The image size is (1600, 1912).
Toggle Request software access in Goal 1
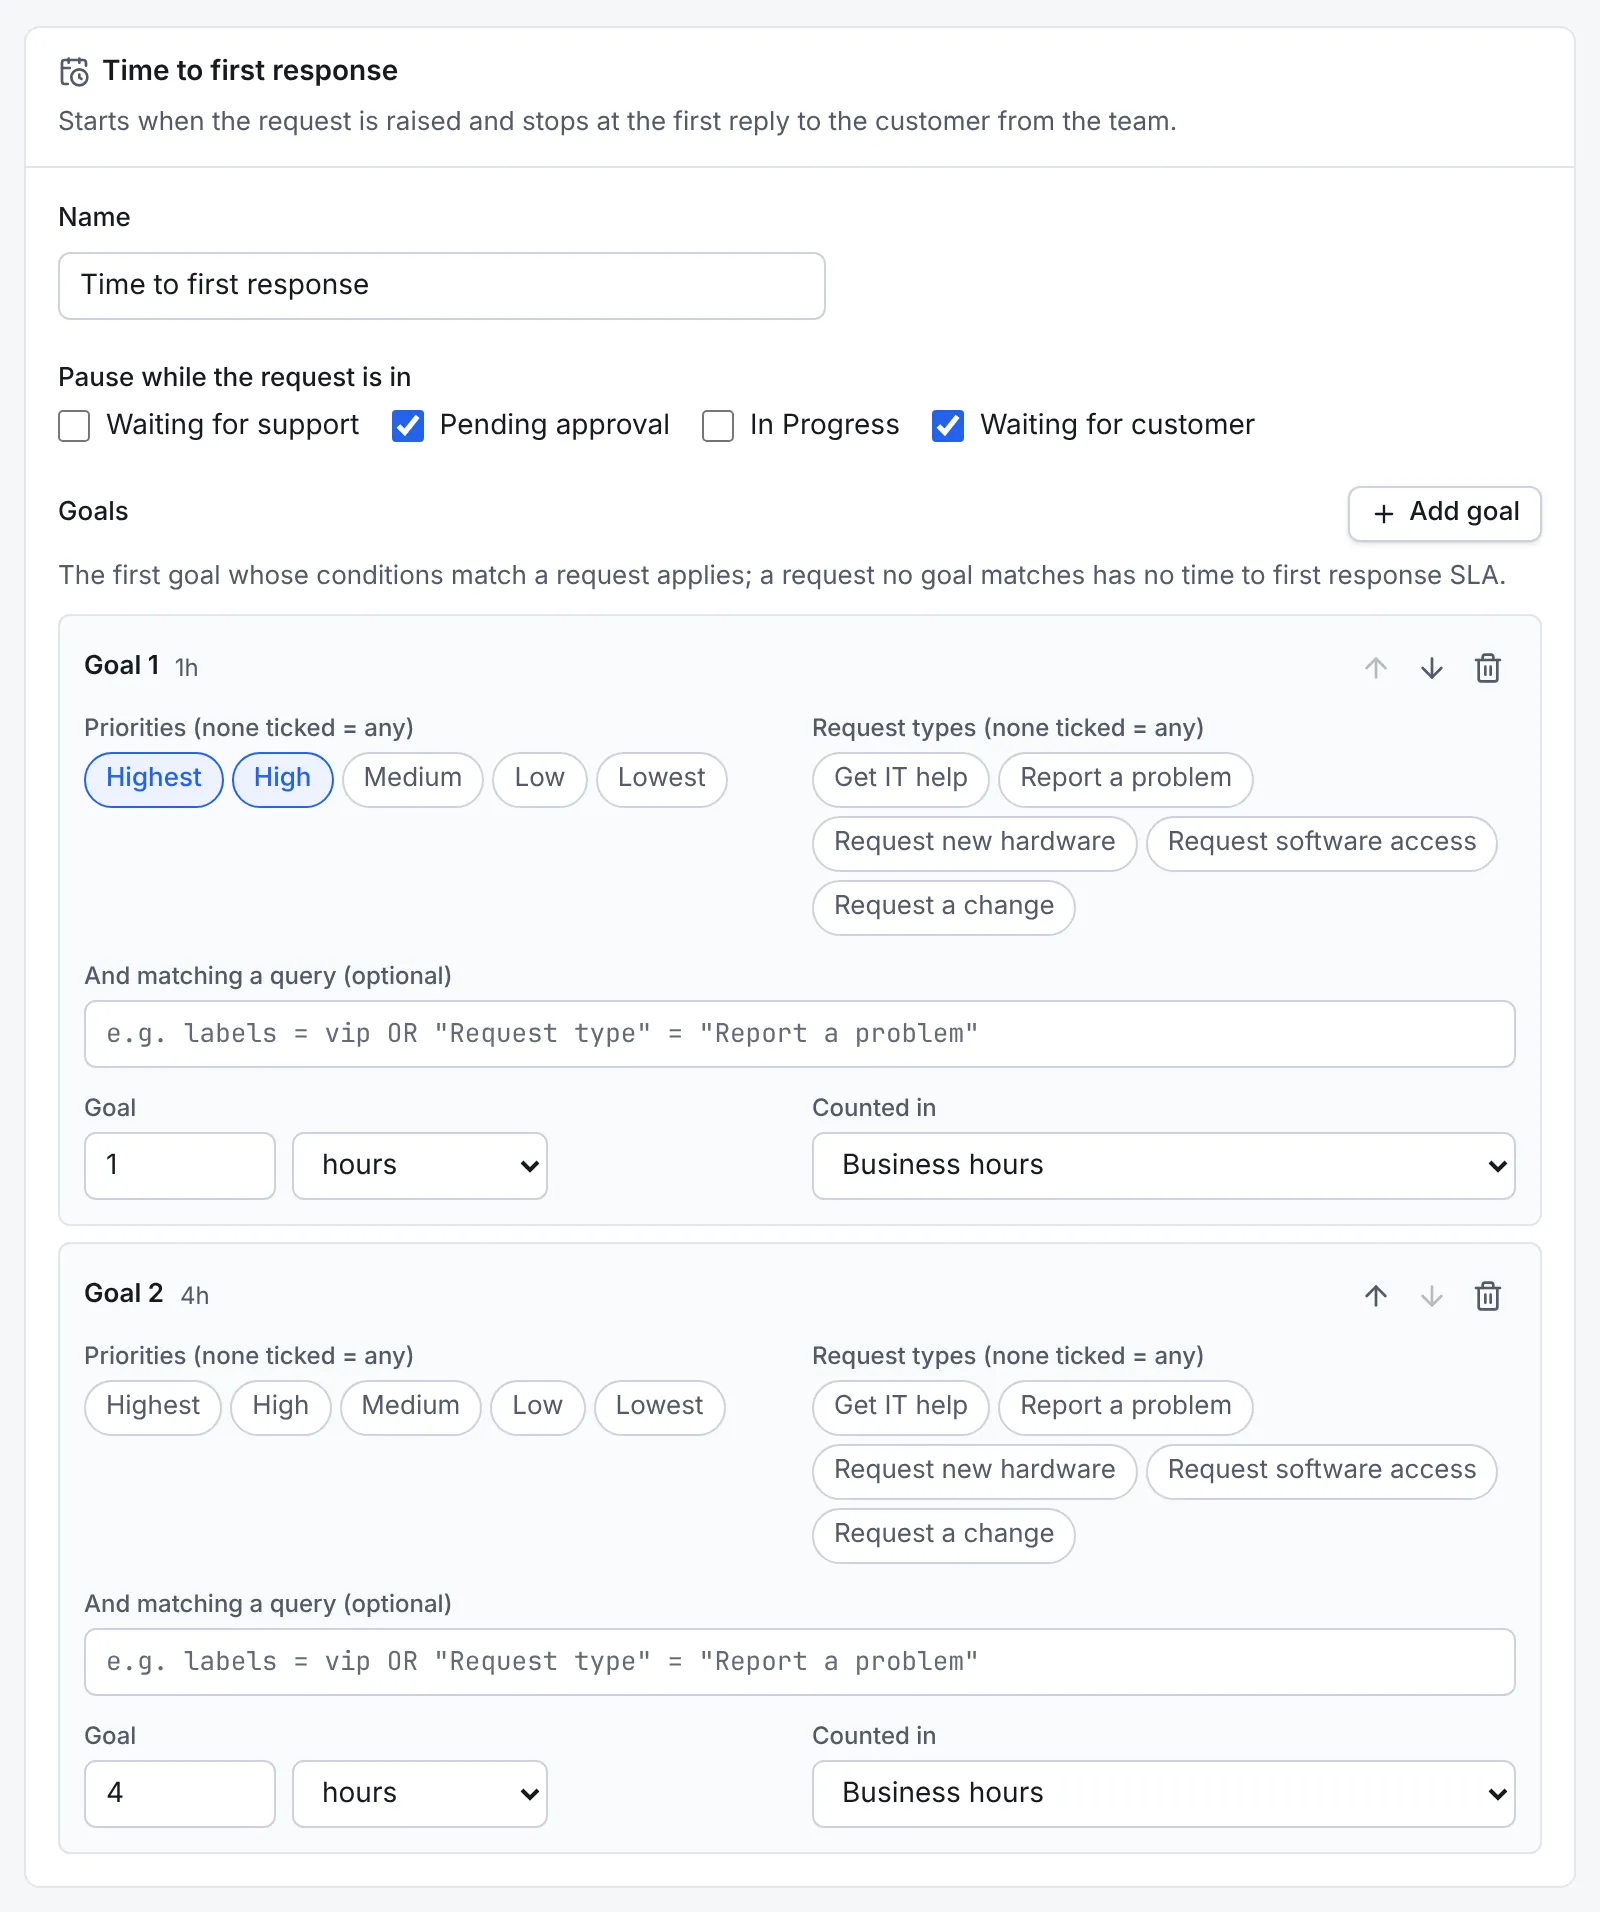(1322, 843)
